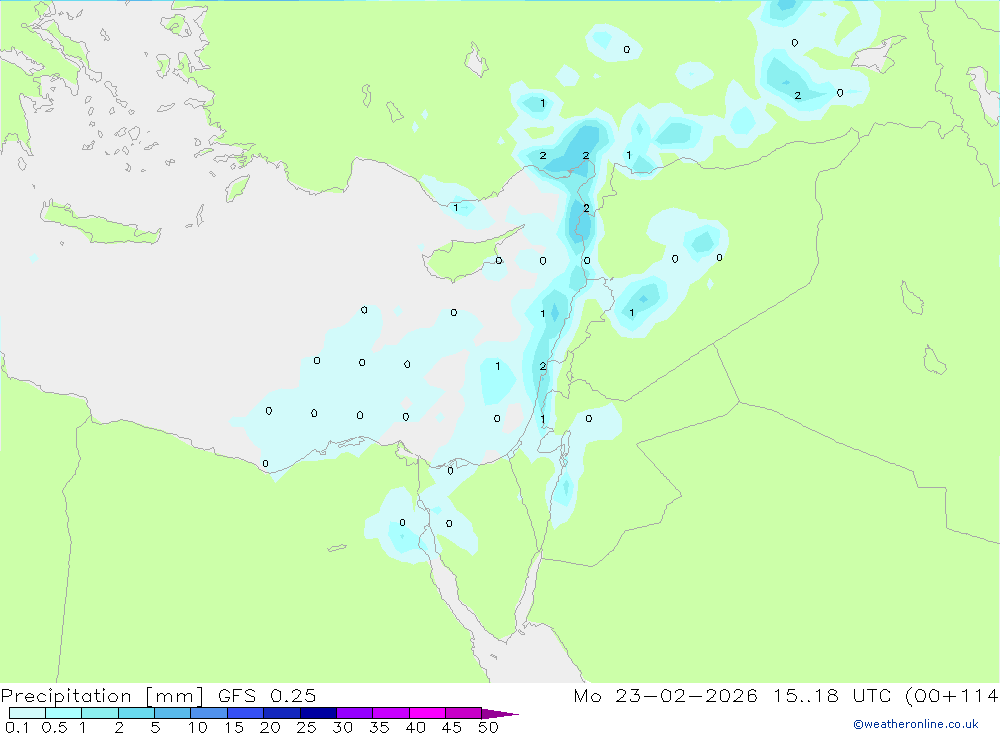Click the '35' legend scale label
Image resolution: width=1000 pixels, height=733 pixels.
379,727
